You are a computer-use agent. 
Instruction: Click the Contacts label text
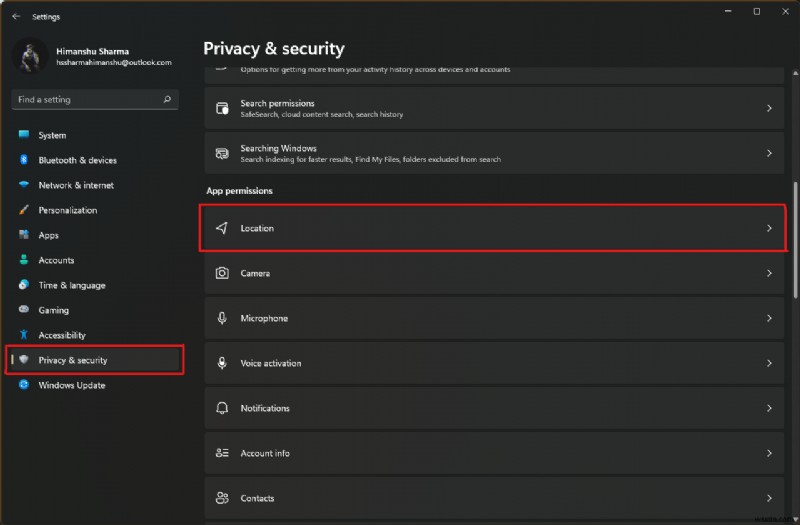[x=257, y=497]
